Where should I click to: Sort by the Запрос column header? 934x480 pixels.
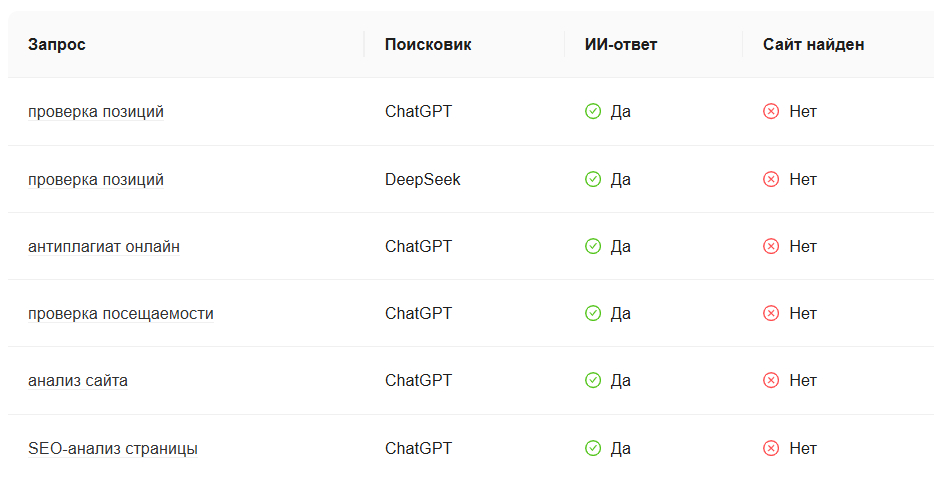pos(57,44)
